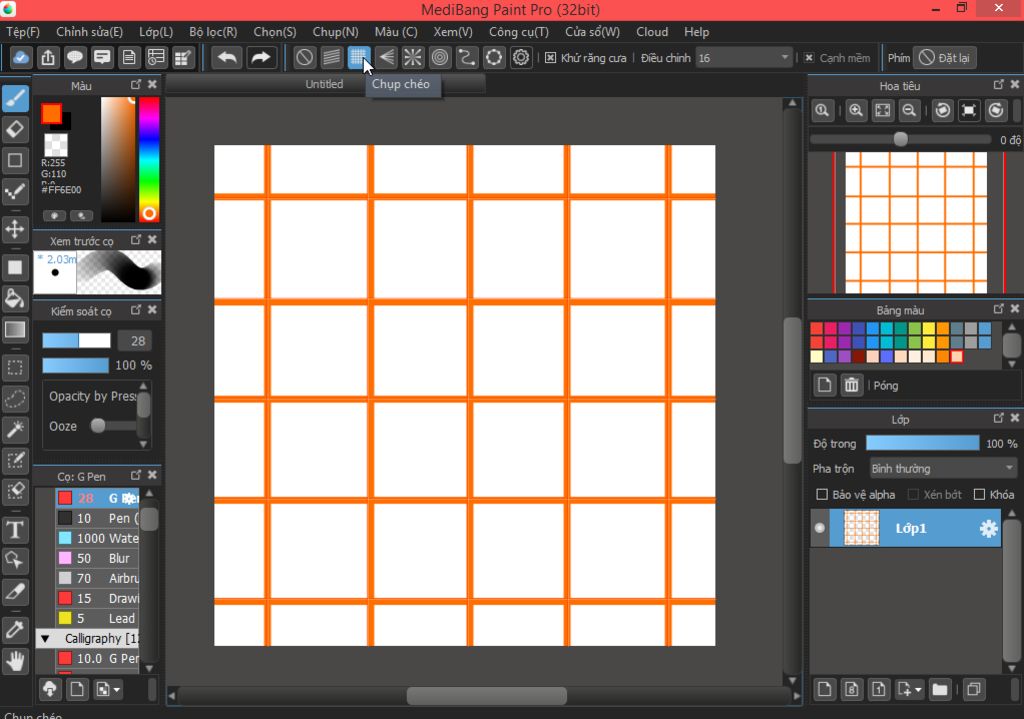Toggle Cạnh mềm checkbox
1024x719 pixels.
click(809, 57)
